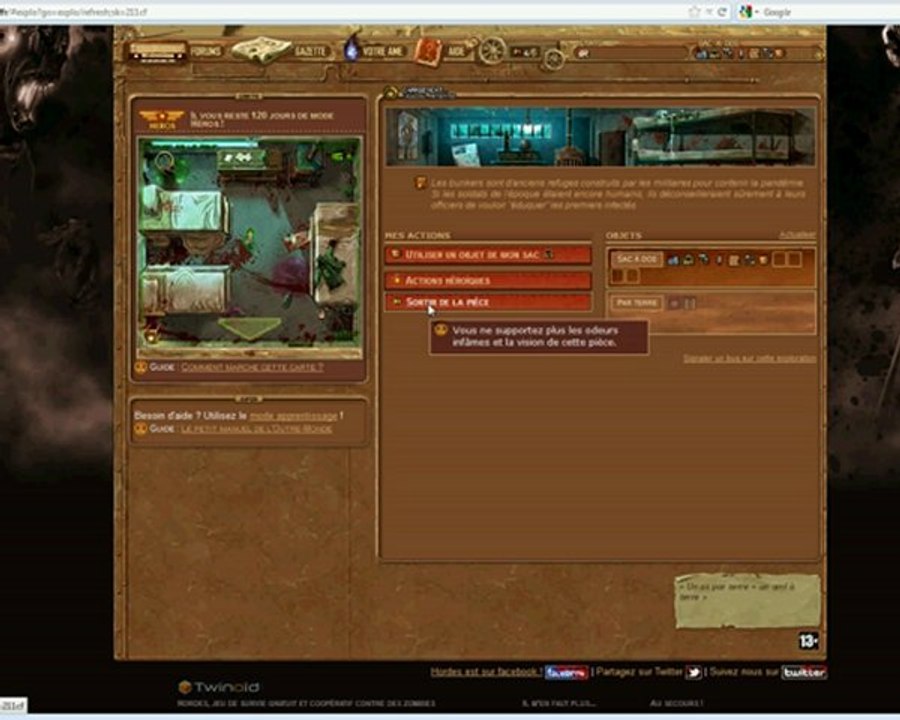Click the 4/6 action points counter

coord(525,52)
